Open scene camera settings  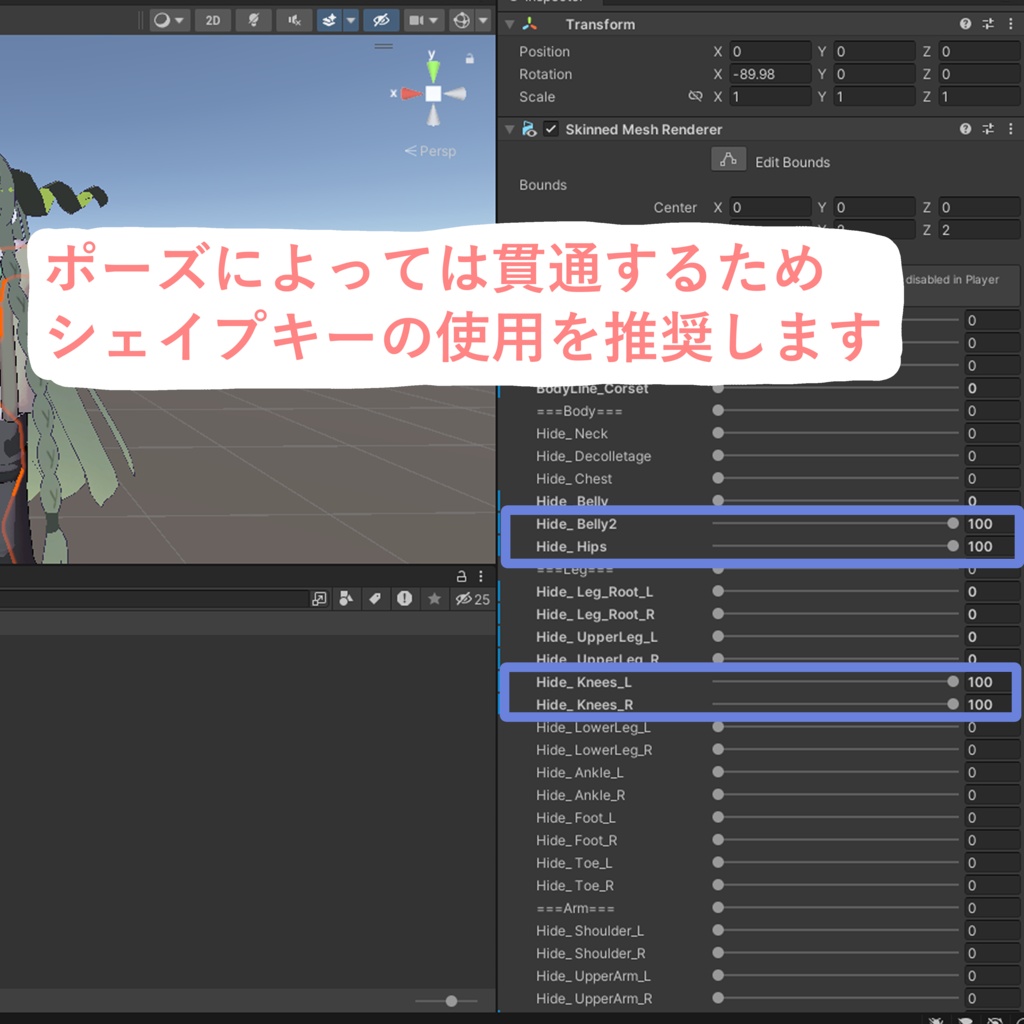pyautogui.click(x=424, y=20)
